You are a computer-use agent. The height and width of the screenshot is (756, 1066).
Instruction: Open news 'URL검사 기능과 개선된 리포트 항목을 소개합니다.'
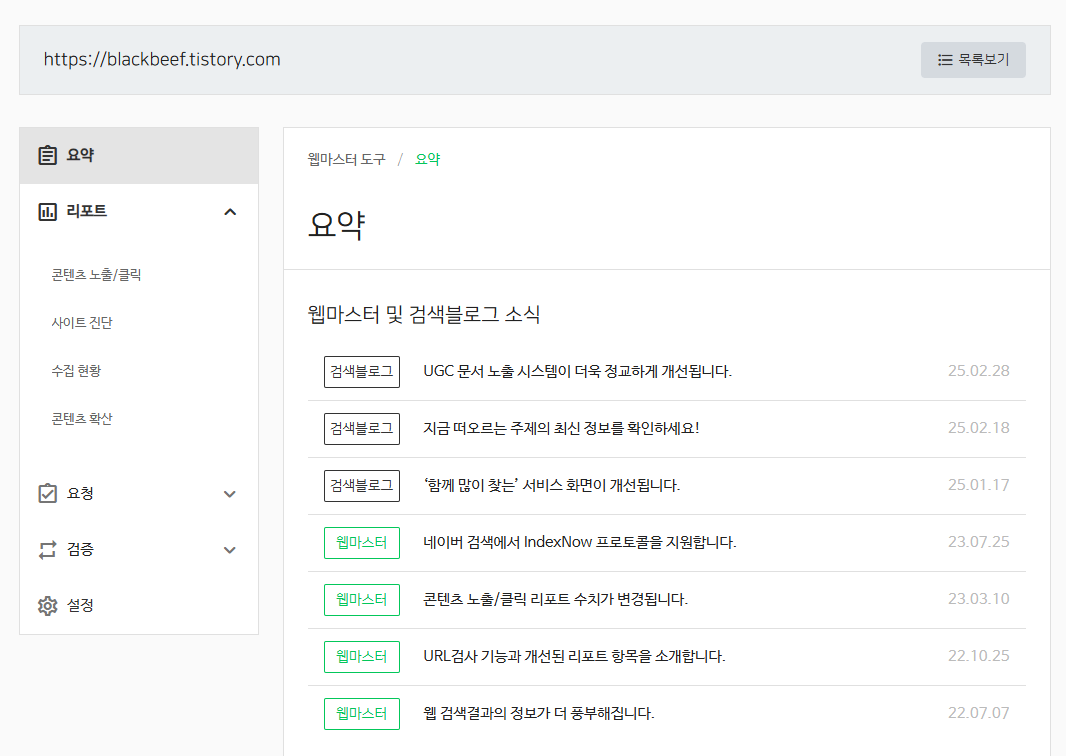tap(574, 656)
